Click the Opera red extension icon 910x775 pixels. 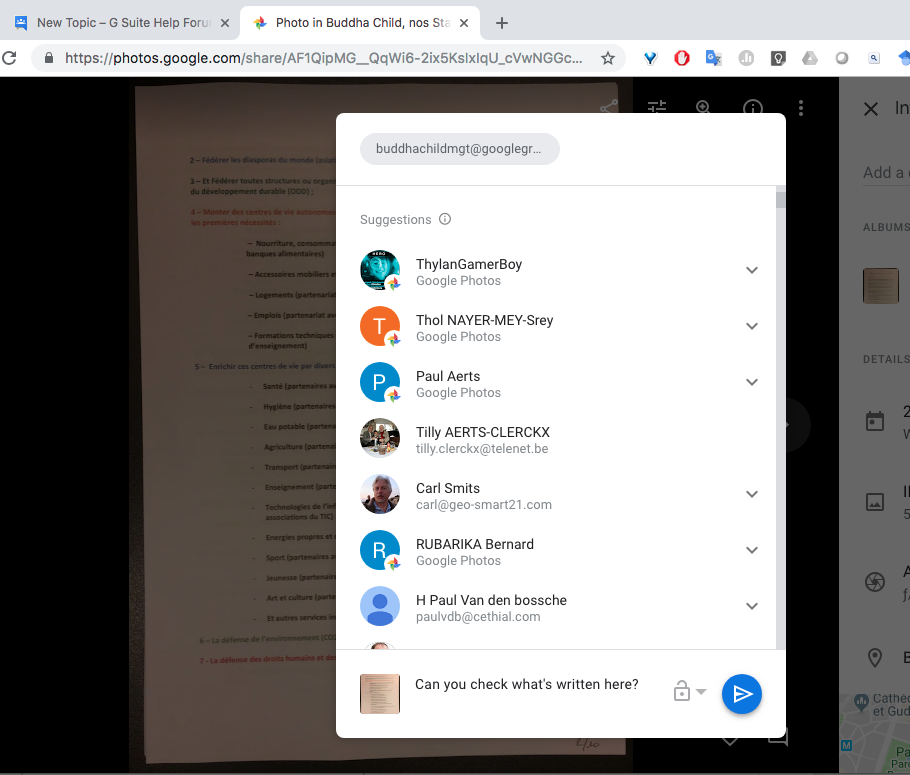pos(682,58)
